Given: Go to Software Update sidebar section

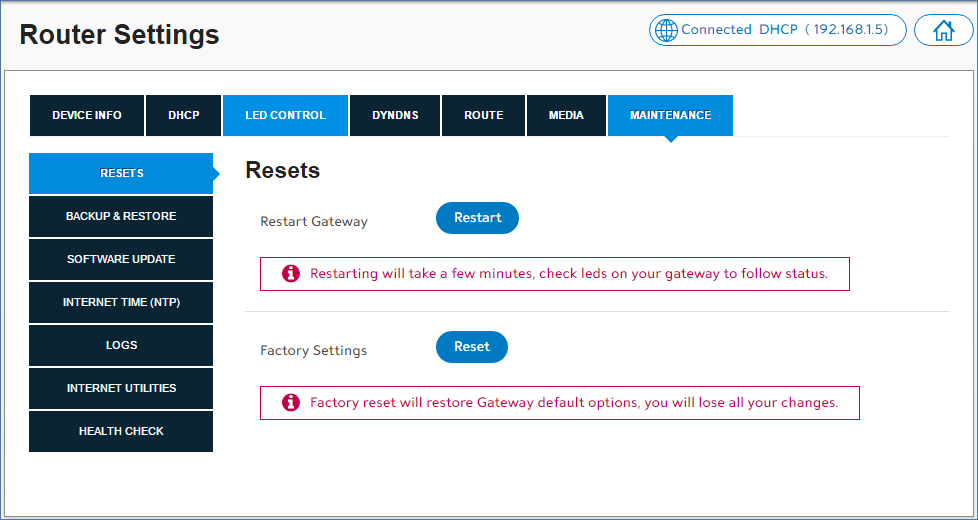Looking at the screenshot, I should (121, 259).
